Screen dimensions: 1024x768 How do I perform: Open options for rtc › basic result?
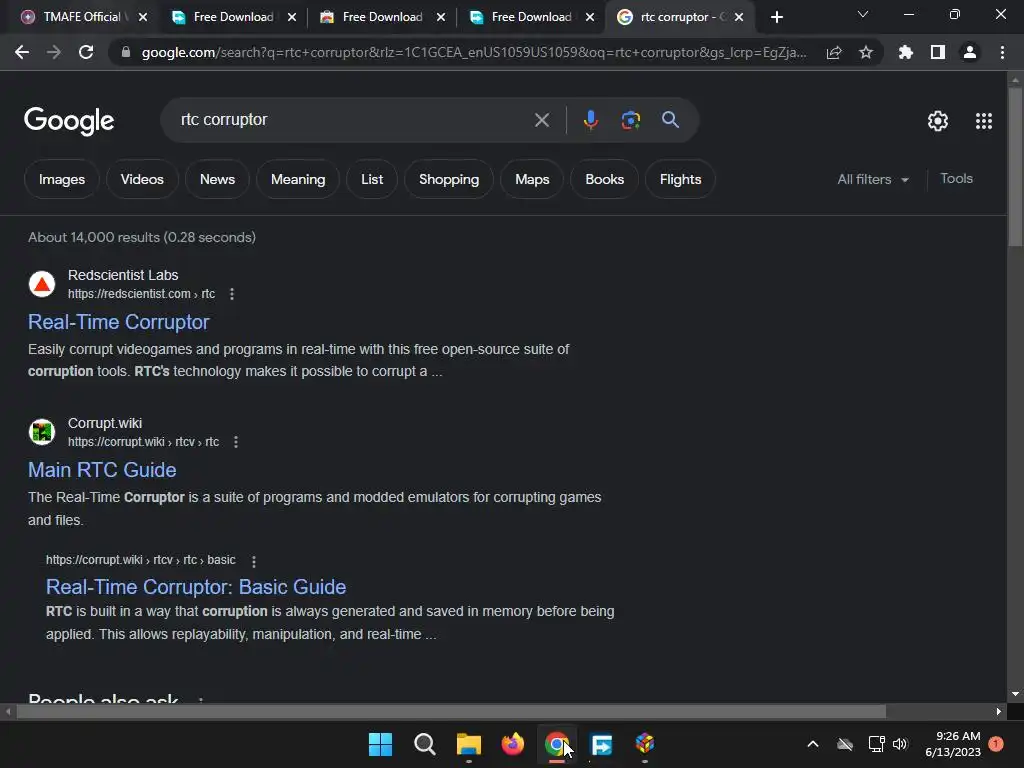pos(253,561)
